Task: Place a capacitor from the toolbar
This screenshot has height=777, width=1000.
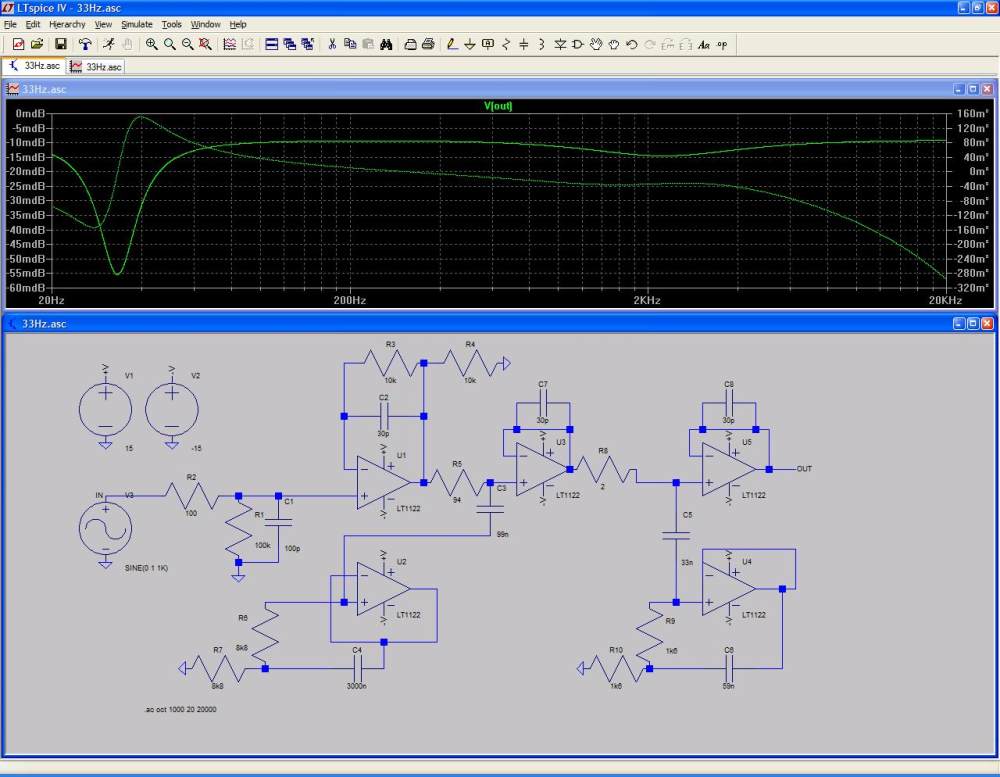Action: [524, 44]
